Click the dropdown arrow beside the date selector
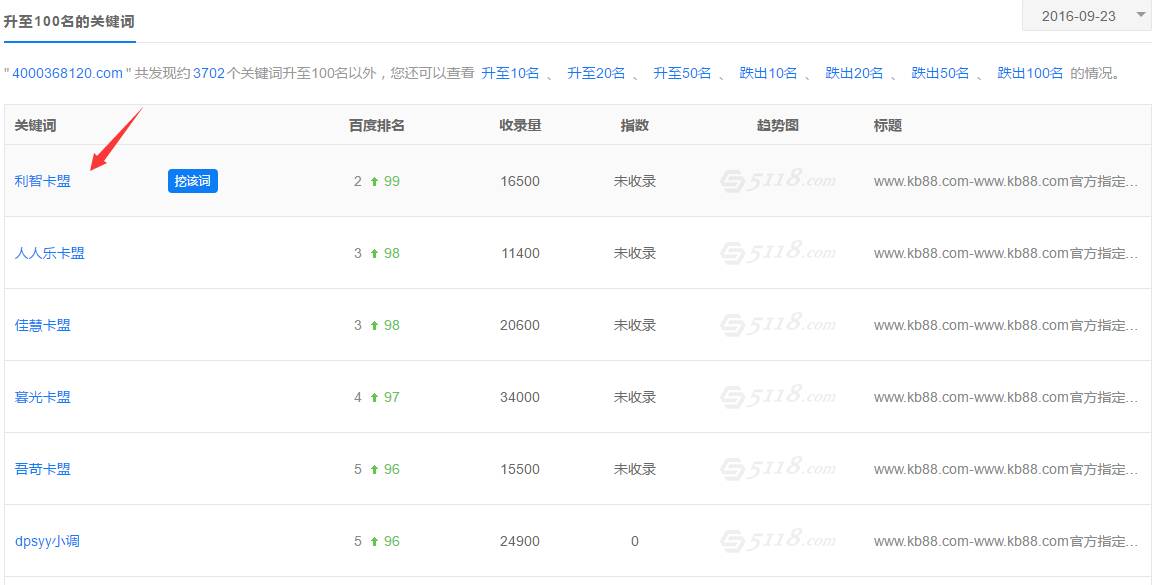The width and height of the screenshot is (1154, 585). coord(1138,15)
